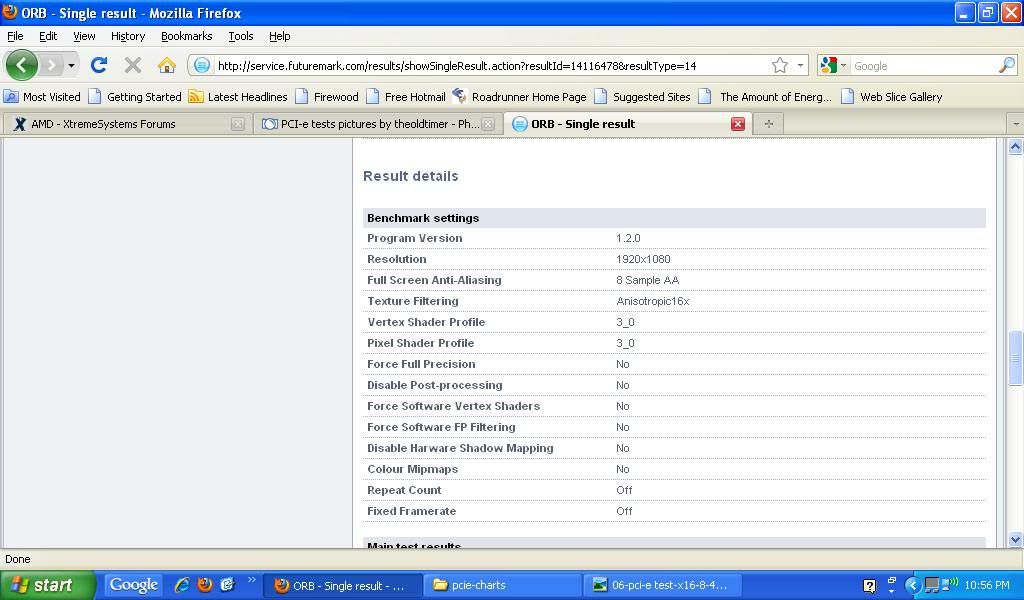Switch to ORB - Single result taskbar button
The height and width of the screenshot is (600, 1024).
pyautogui.click(x=342, y=586)
